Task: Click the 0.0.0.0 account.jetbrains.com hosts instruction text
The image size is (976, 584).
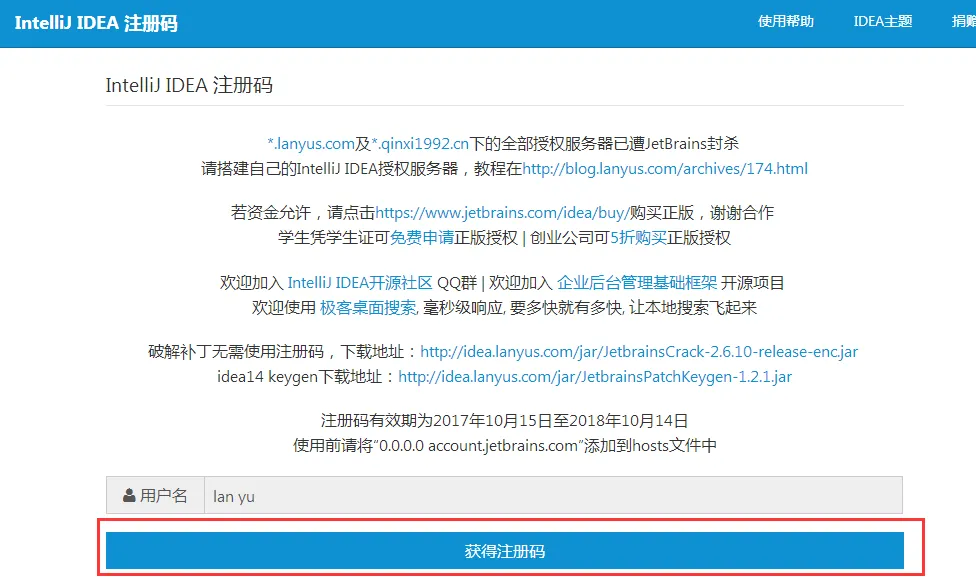Action: point(505,446)
